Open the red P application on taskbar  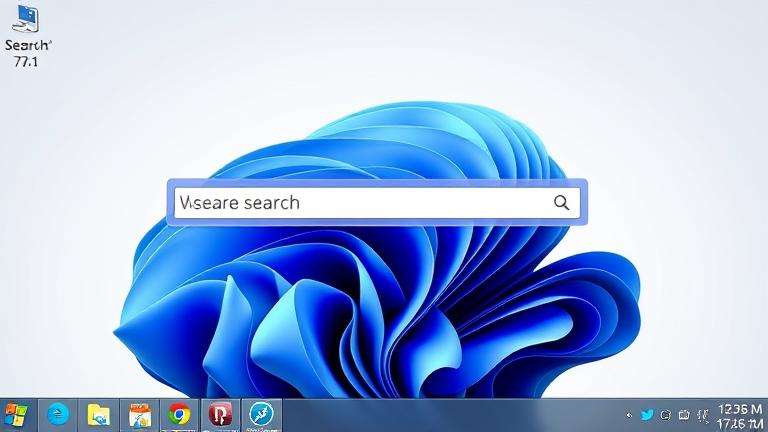click(220, 415)
